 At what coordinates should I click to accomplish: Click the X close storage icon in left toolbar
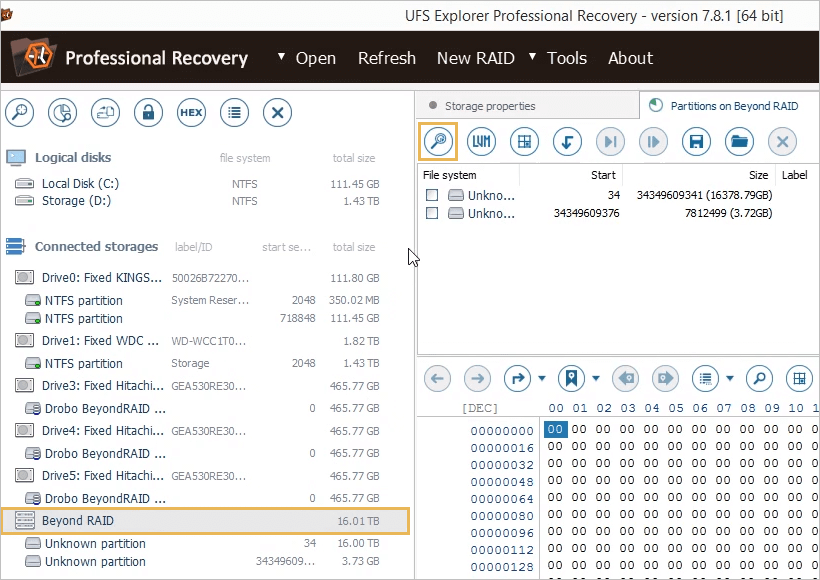click(277, 112)
